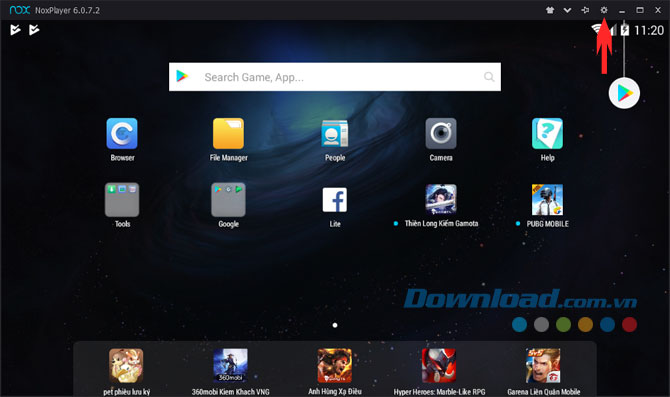Open the theme shirt icon in title bar

click(550, 10)
